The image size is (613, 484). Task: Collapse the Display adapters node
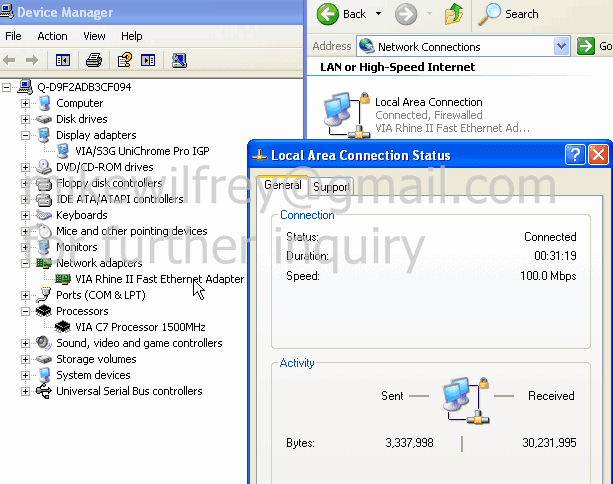(x=25, y=135)
